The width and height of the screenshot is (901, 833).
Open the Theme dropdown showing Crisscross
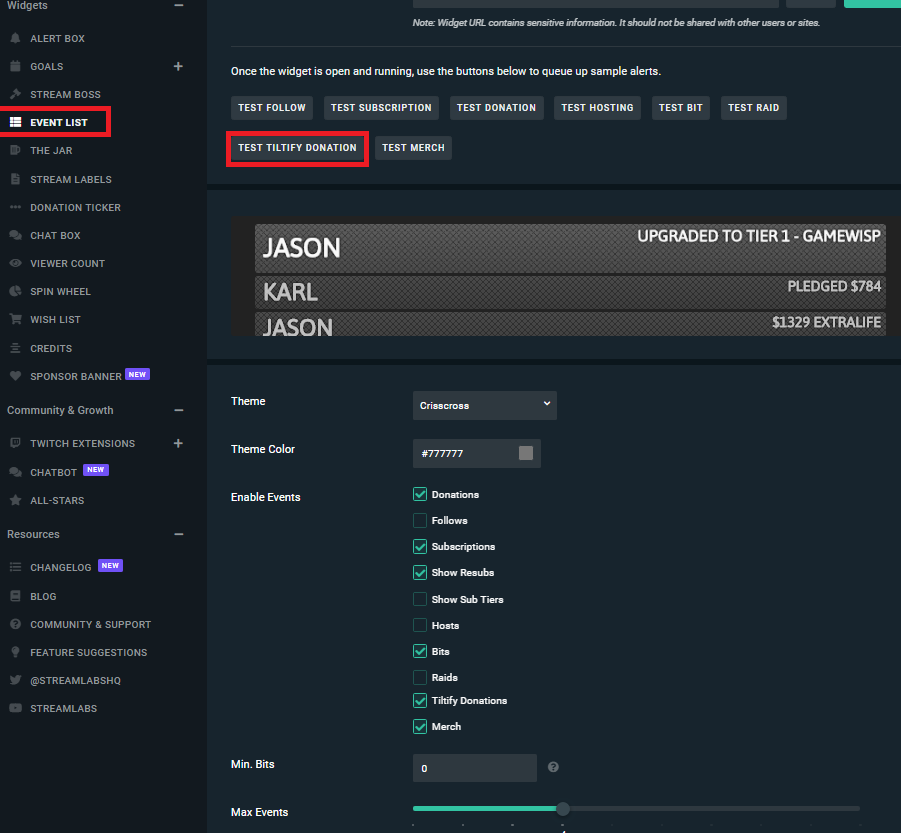(484, 405)
